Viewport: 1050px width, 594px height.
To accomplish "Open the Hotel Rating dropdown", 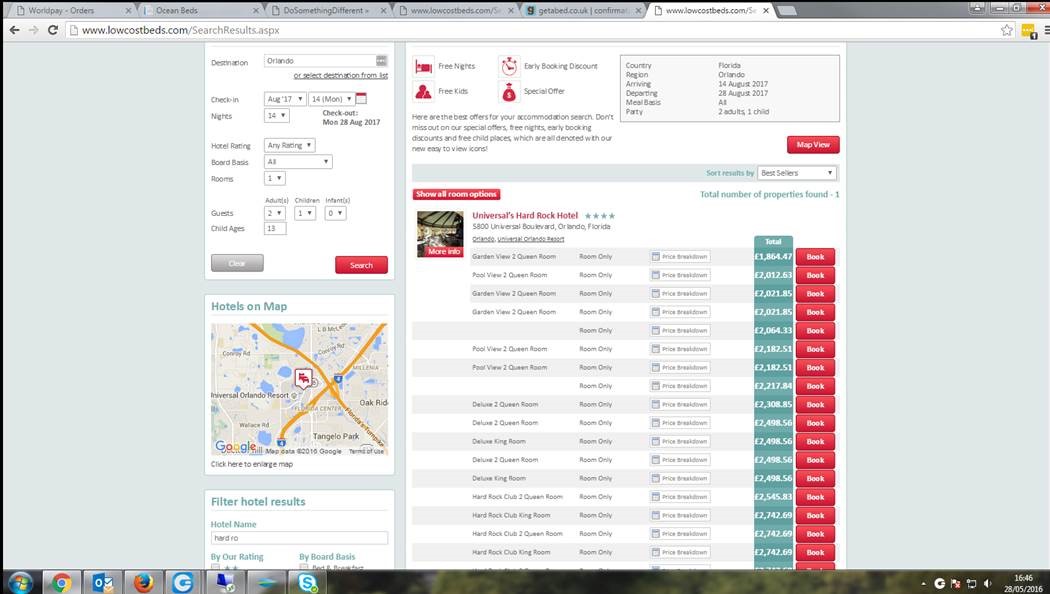I will pyautogui.click(x=289, y=145).
